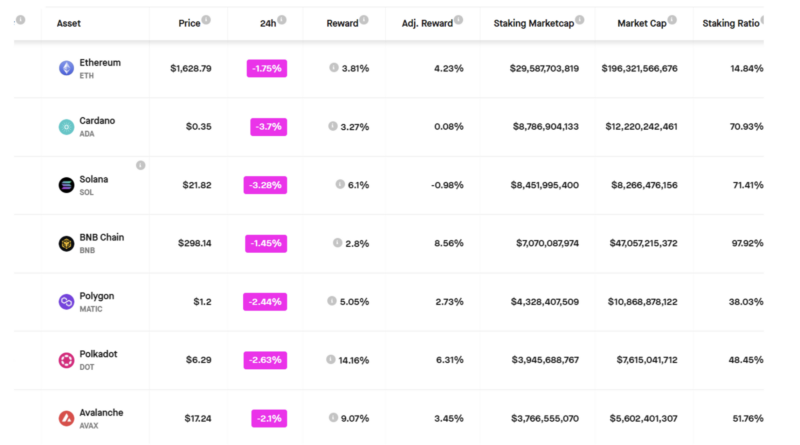Click the Ethereum logo icon
Image resolution: width=800 pixels, height=445 pixels.
click(x=66, y=68)
